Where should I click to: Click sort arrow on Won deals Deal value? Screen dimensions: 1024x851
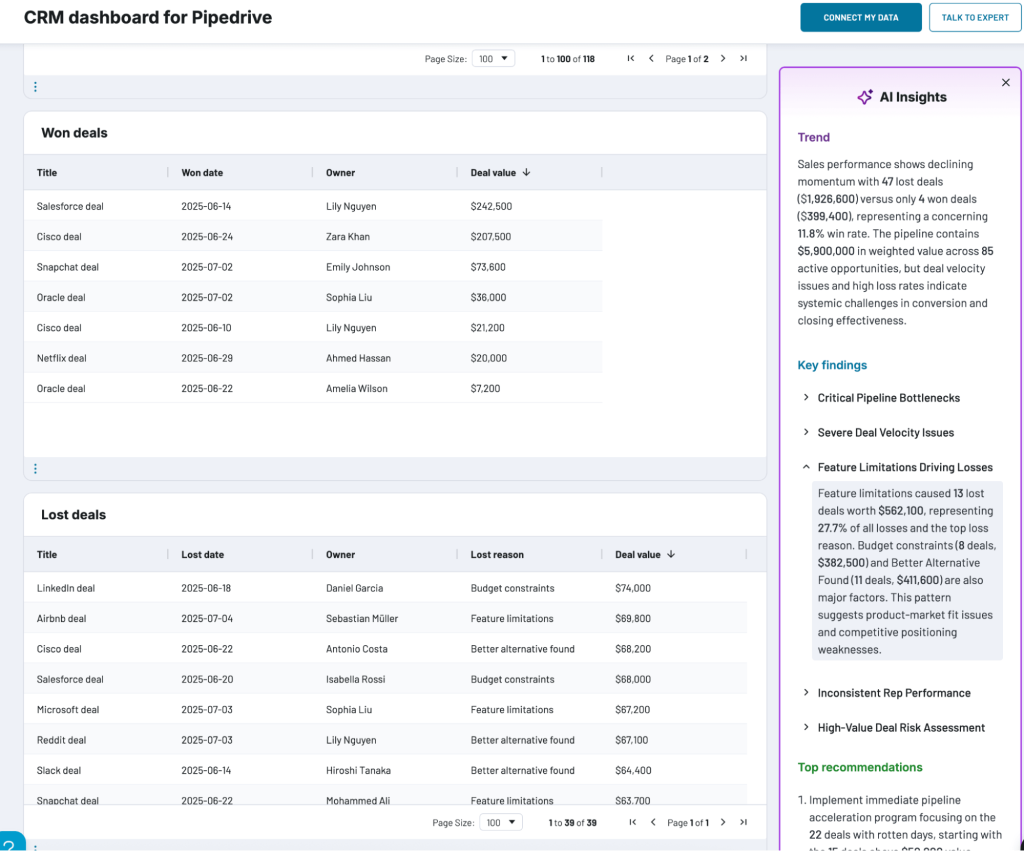526,172
